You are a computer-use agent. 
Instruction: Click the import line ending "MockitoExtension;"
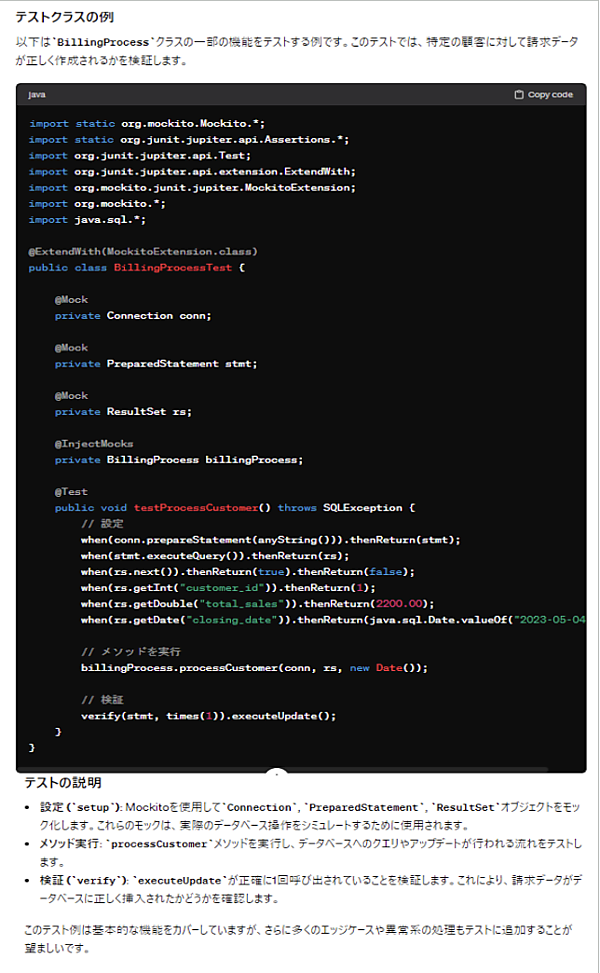[x=192, y=187]
